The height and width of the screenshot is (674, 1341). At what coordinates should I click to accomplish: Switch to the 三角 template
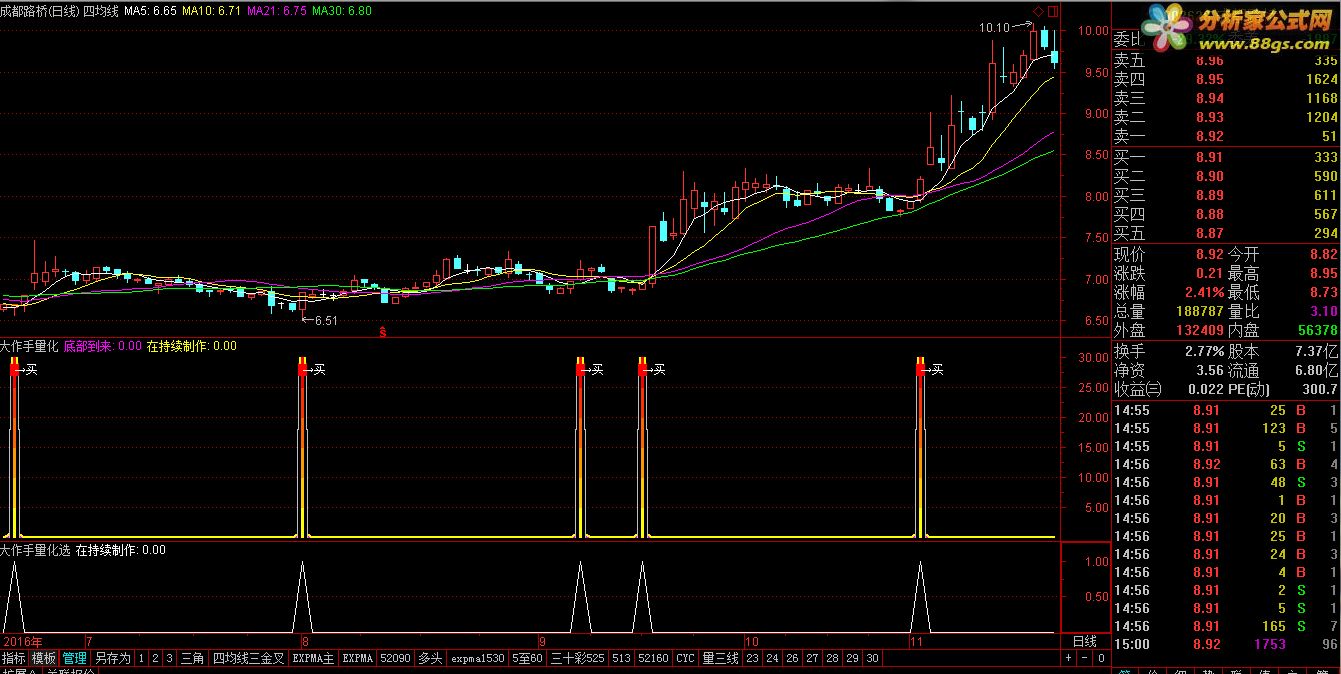pos(192,659)
